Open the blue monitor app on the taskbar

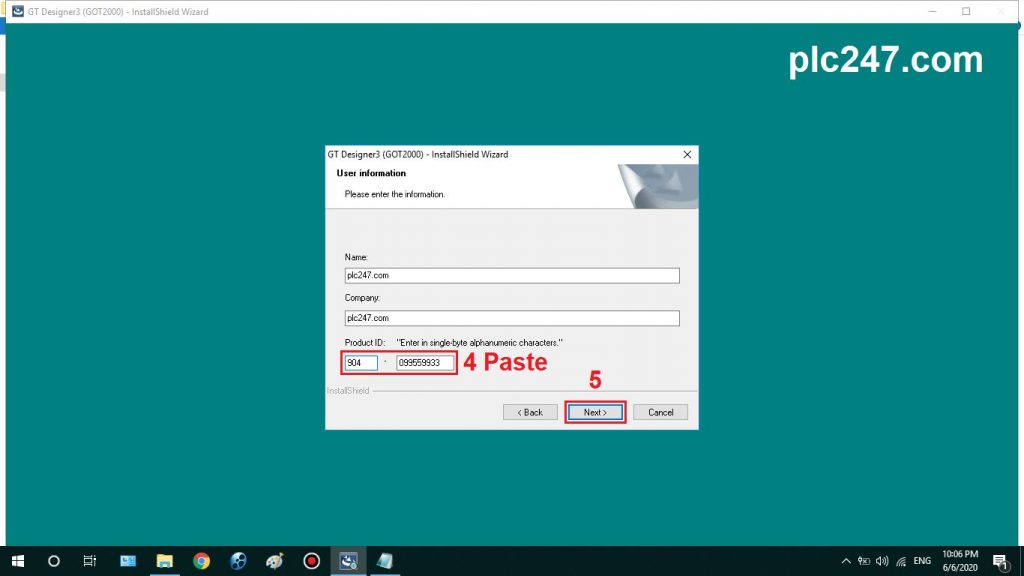(127, 561)
